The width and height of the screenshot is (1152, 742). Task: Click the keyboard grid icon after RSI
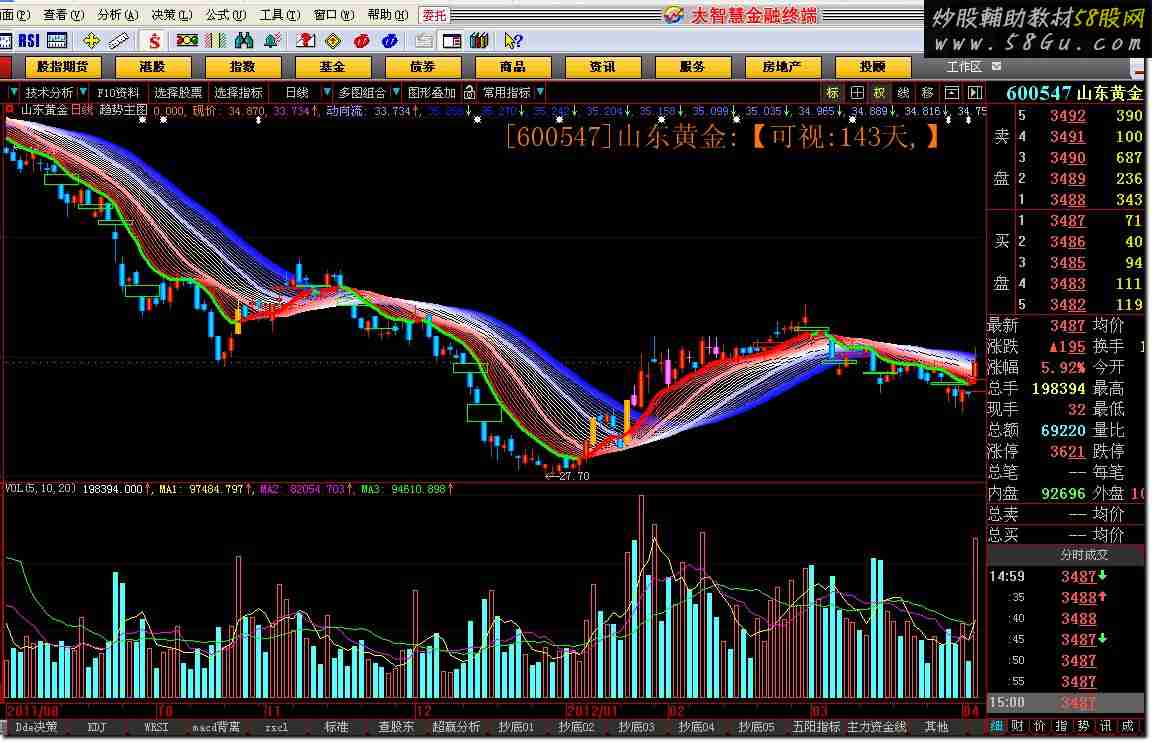click(x=57, y=40)
